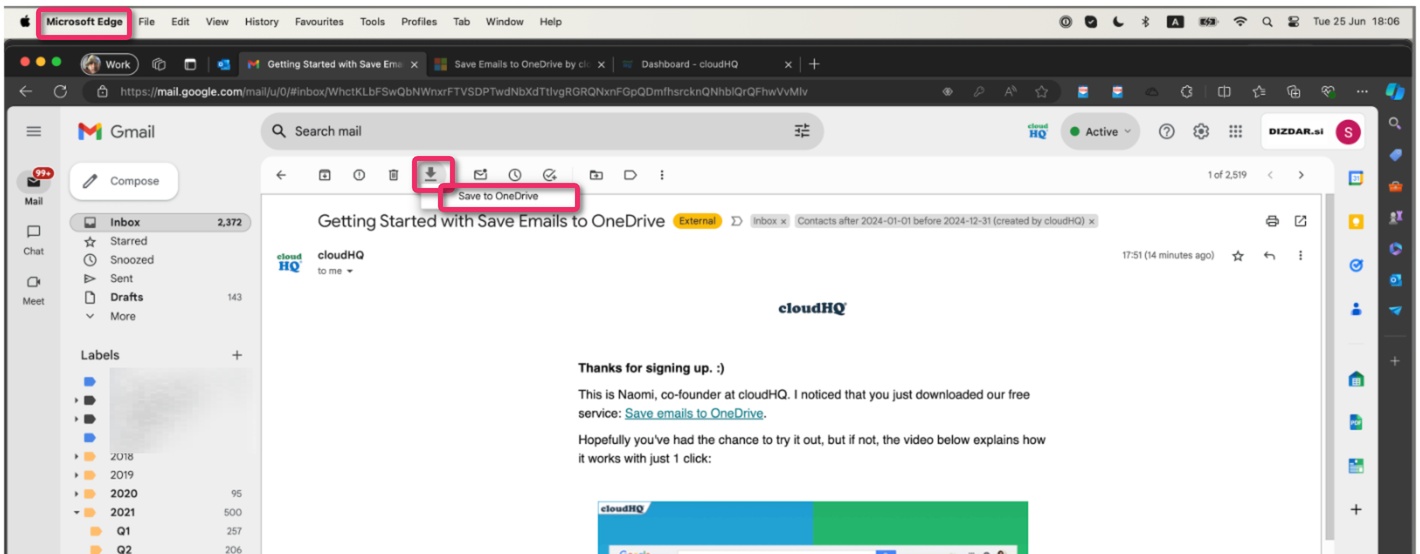Create new label with plus icon
Image resolution: width=1420 pixels, height=554 pixels.
[237, 355]
